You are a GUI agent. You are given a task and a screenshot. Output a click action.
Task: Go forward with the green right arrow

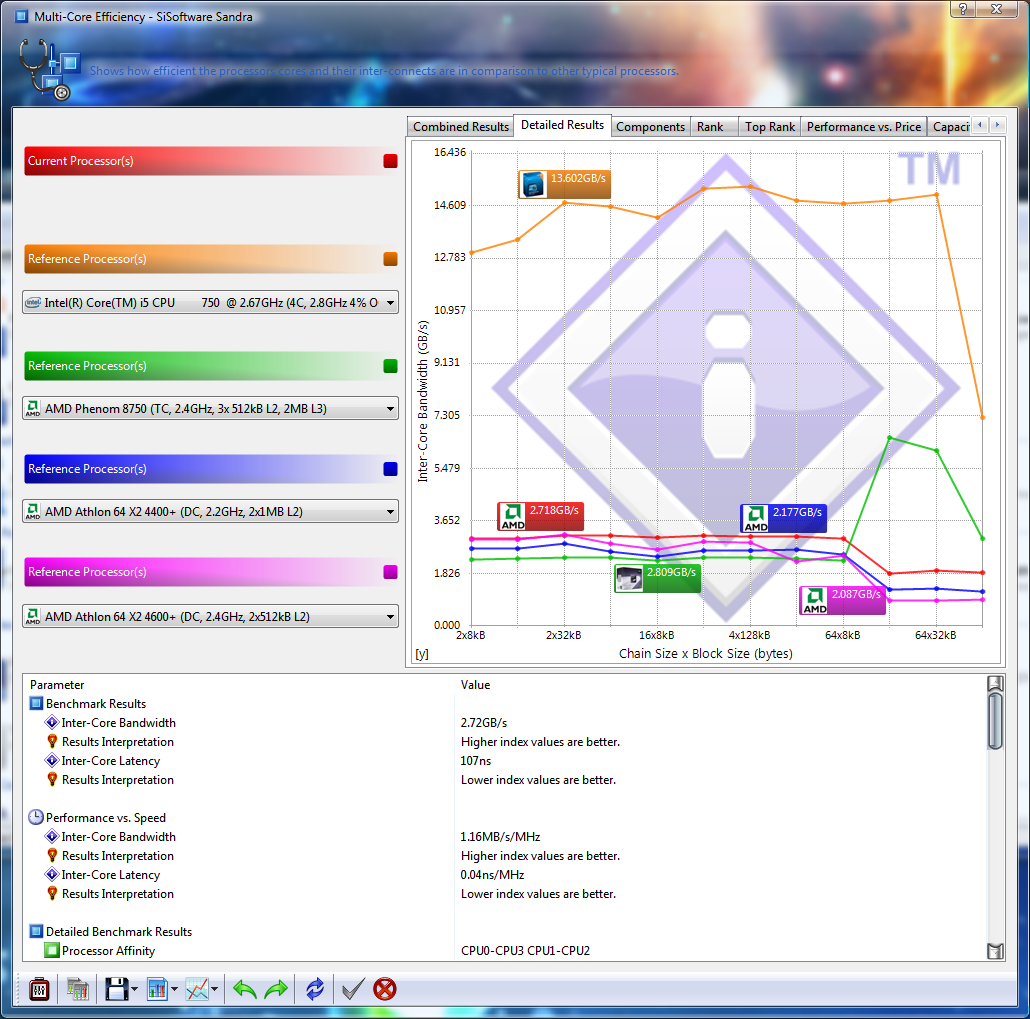pyautogui.click(x=276, y=989)
